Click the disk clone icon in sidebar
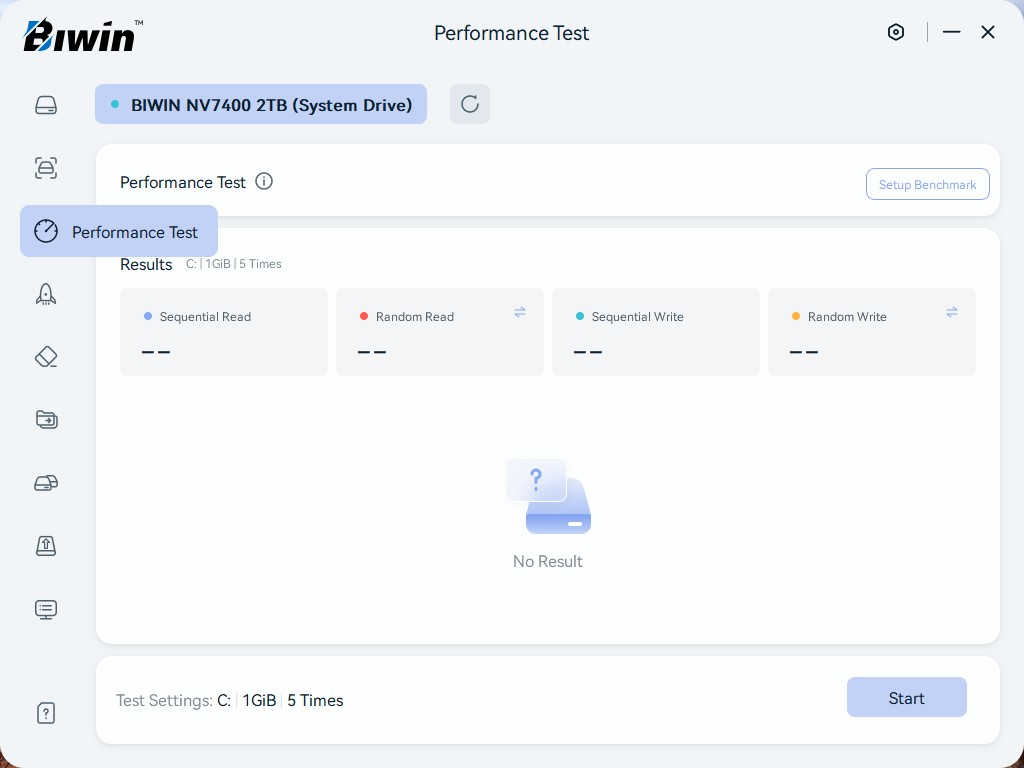This screenshot has width=1024, height=768. click(x=46, y=483)
